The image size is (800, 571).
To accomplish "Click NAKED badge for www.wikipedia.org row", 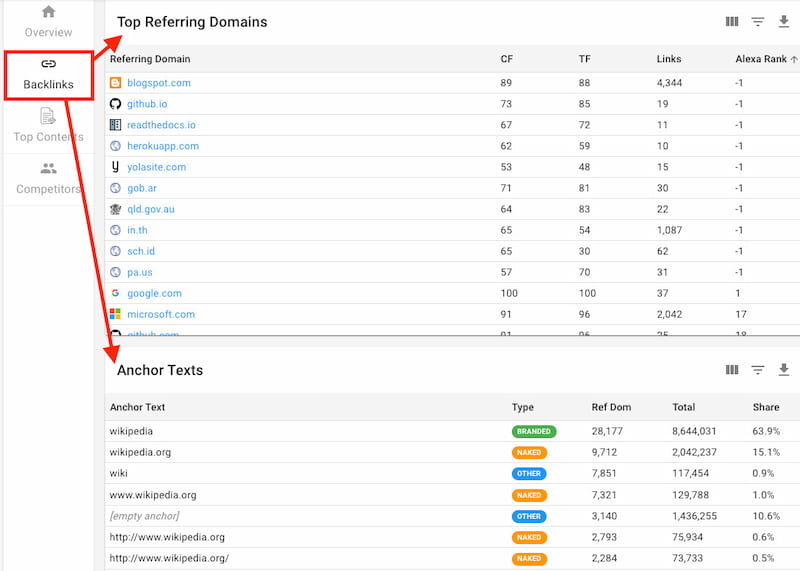I will coord(529,495).
